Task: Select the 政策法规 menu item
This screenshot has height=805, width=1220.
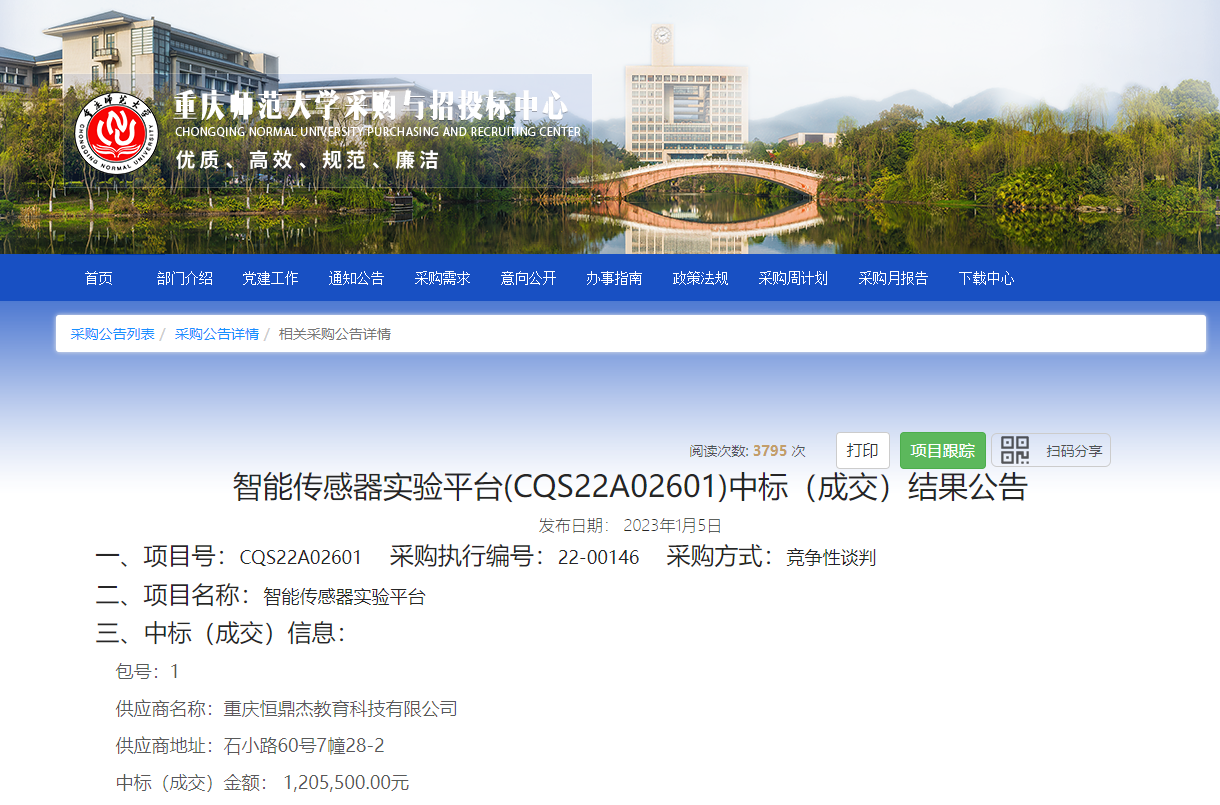Action: pyautogui.click(x=700, y=279)
